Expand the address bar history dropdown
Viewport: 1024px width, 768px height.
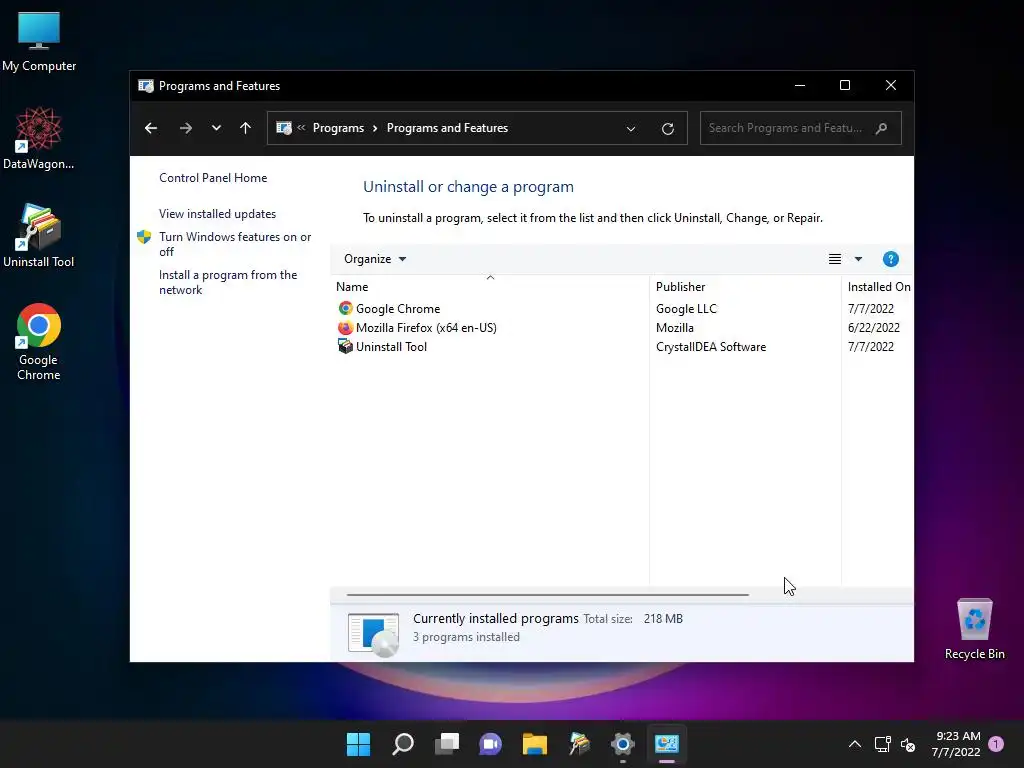[631, 129]
